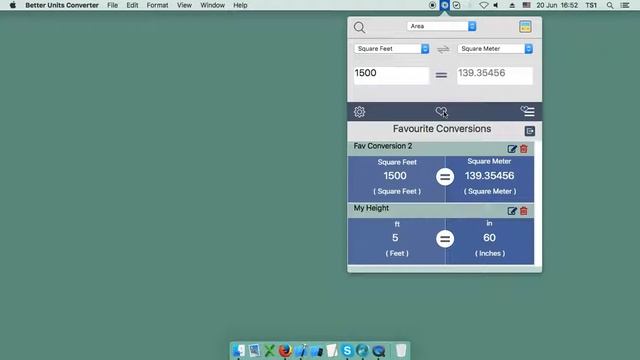The width and height of the screenshot is (640, 360).
Task: Delete the Fav Conversion 2 entry
Action: (x=524, y=149)
